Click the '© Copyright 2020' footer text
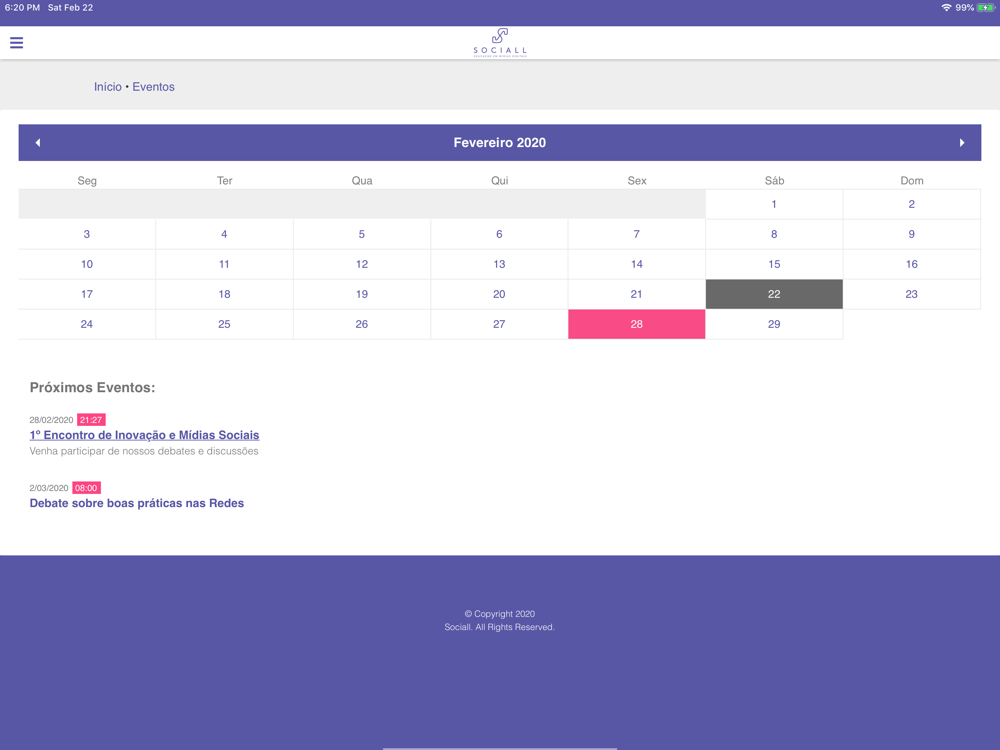1000x750 pixels. (499, 614)
